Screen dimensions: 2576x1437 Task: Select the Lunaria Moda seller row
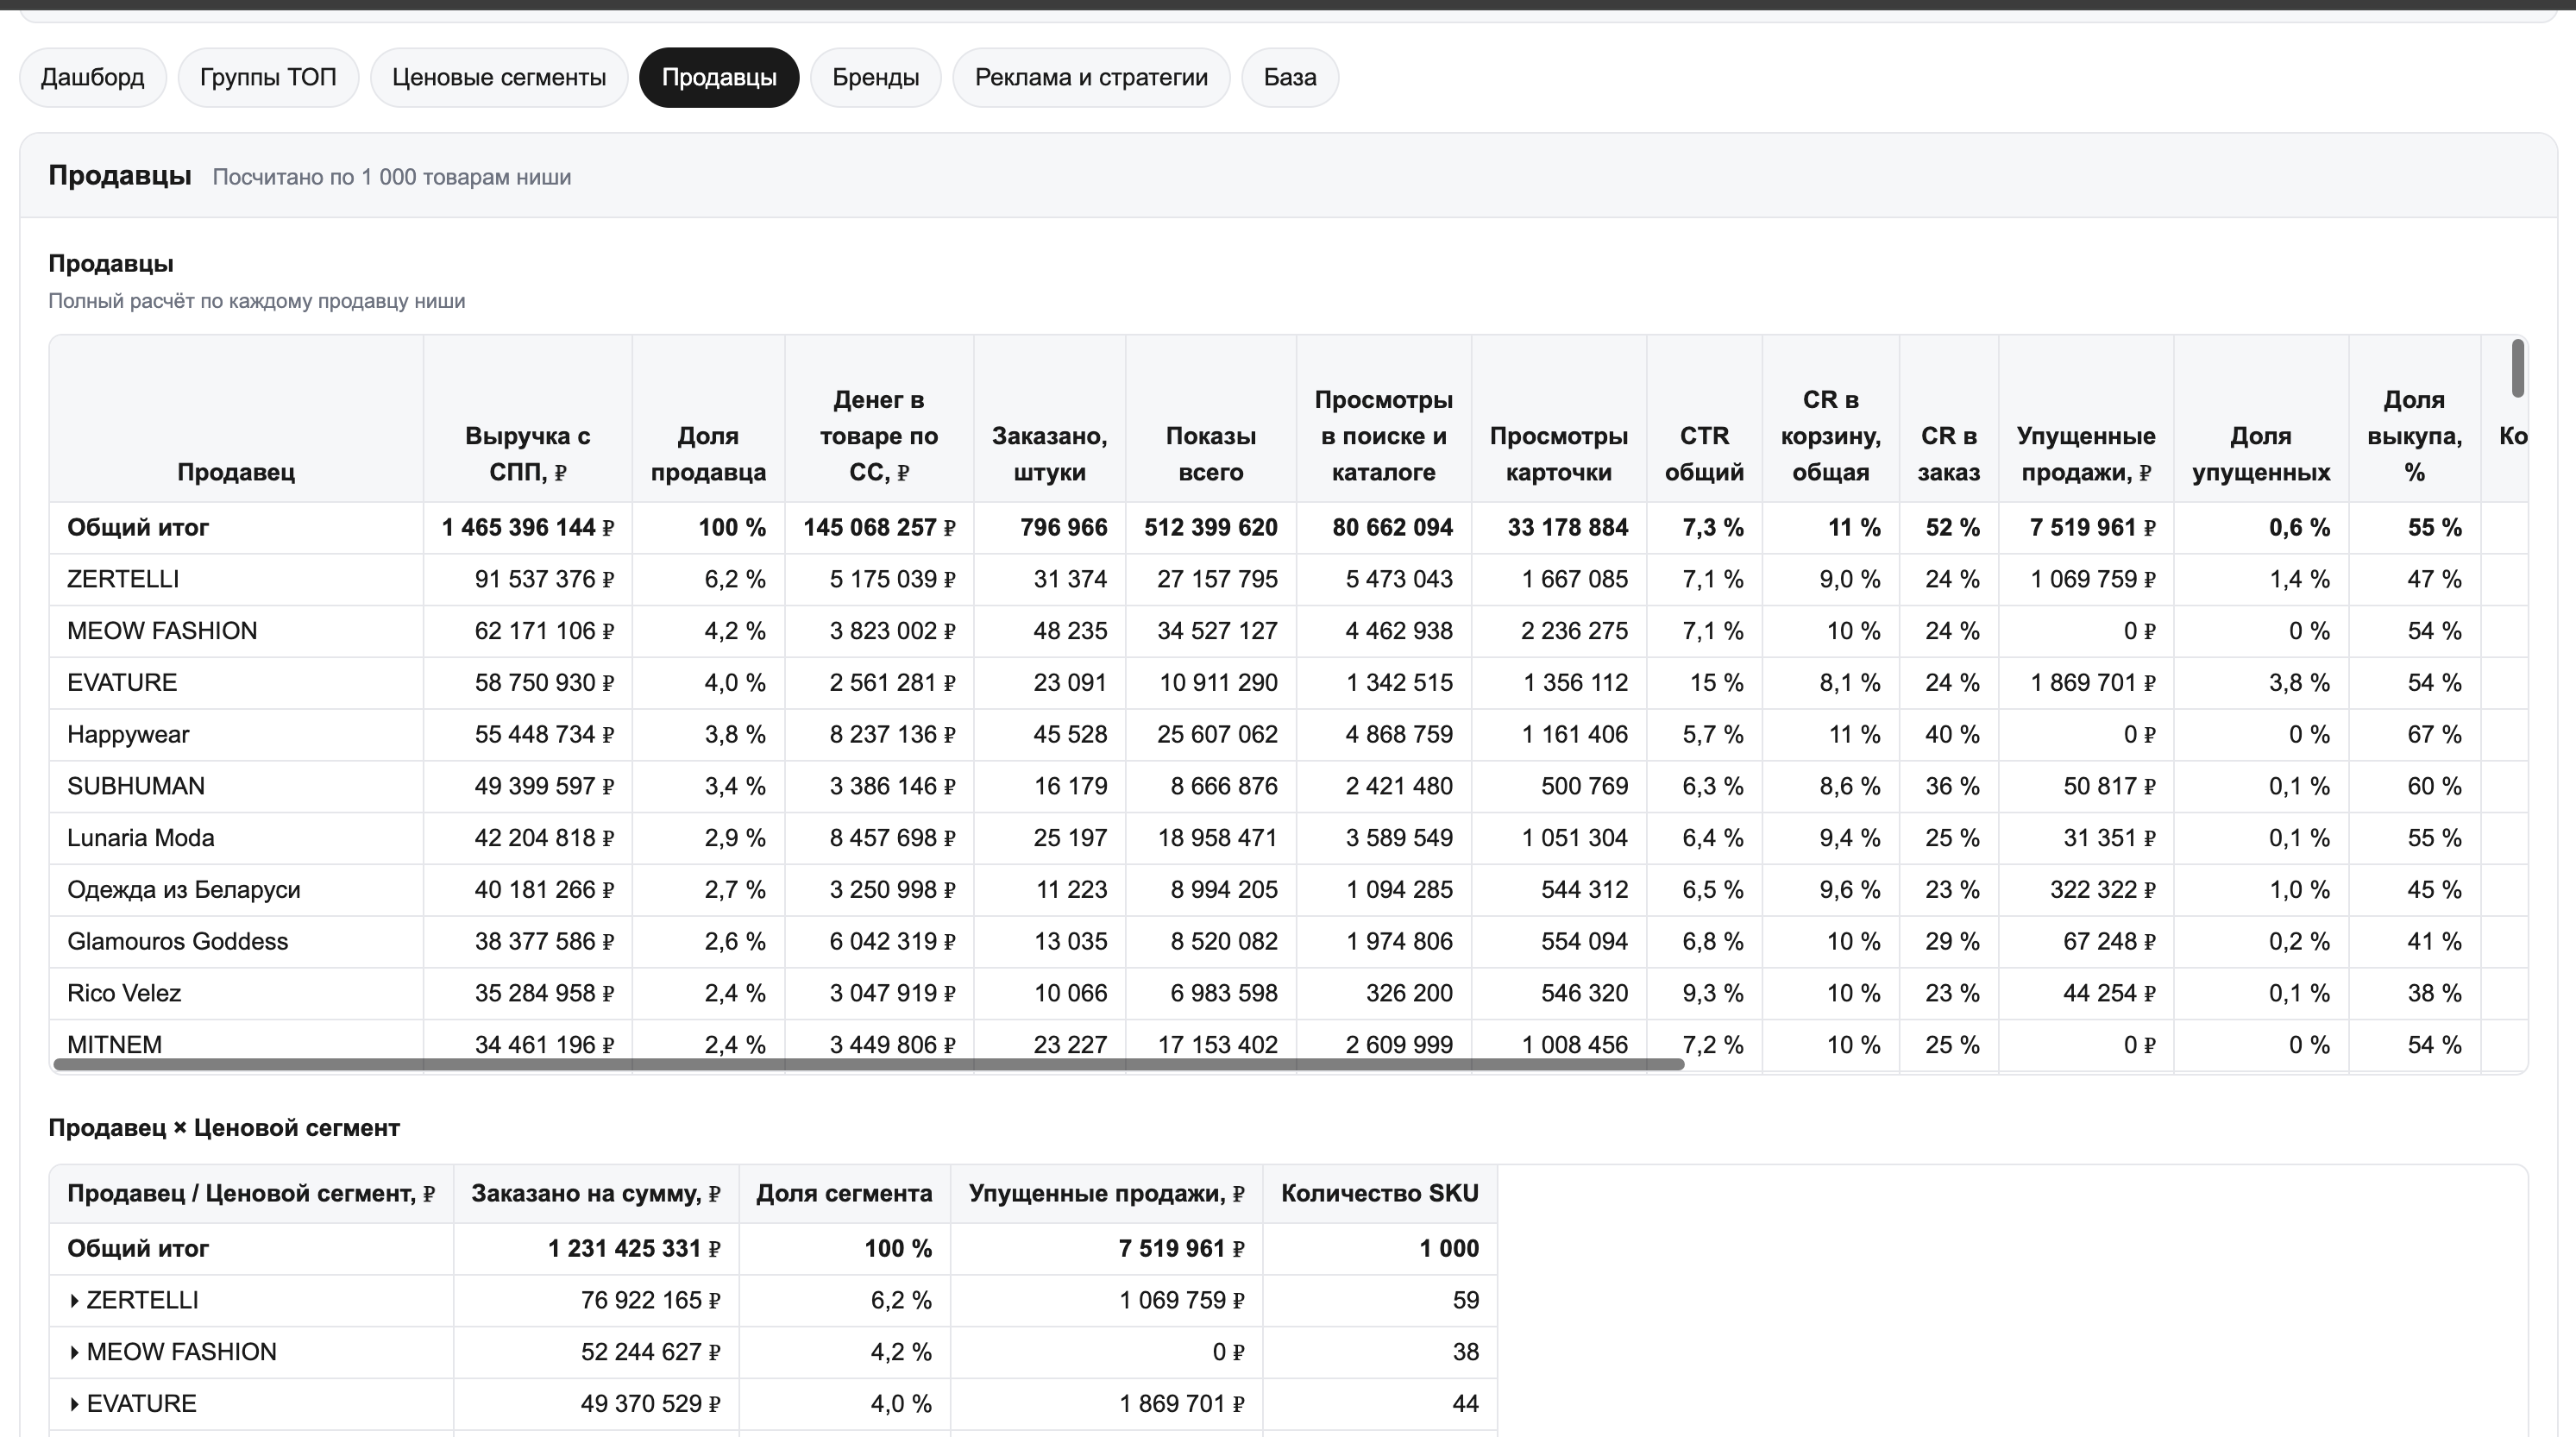(1288, 838)
